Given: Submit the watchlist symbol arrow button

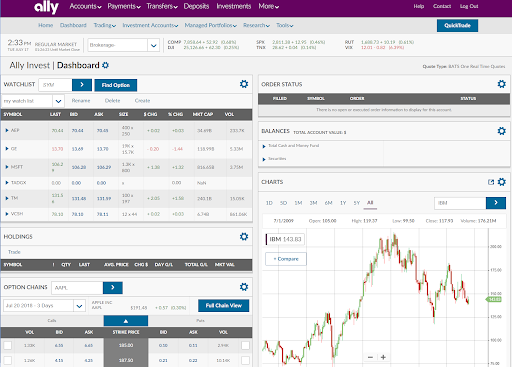Looking at the screenshot, I should (x=82, y=85).
